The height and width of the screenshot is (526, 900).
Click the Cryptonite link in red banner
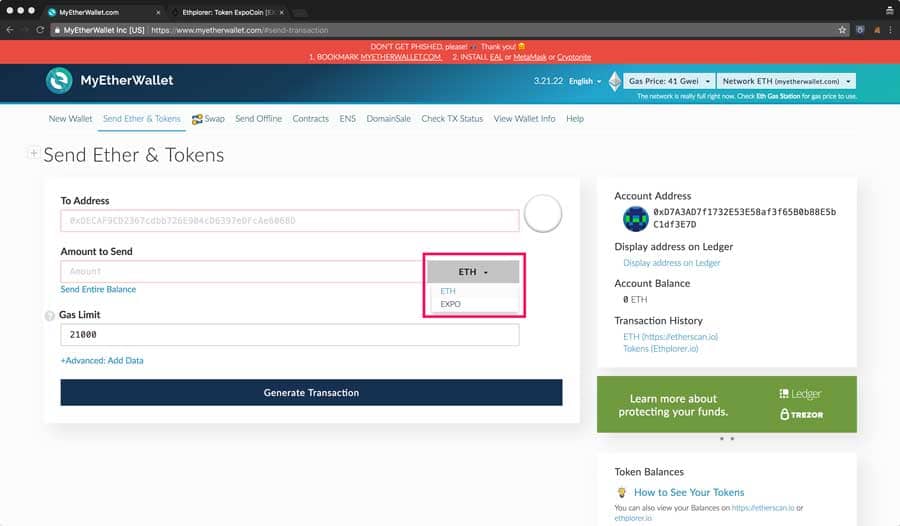click(x=574, y=57)
